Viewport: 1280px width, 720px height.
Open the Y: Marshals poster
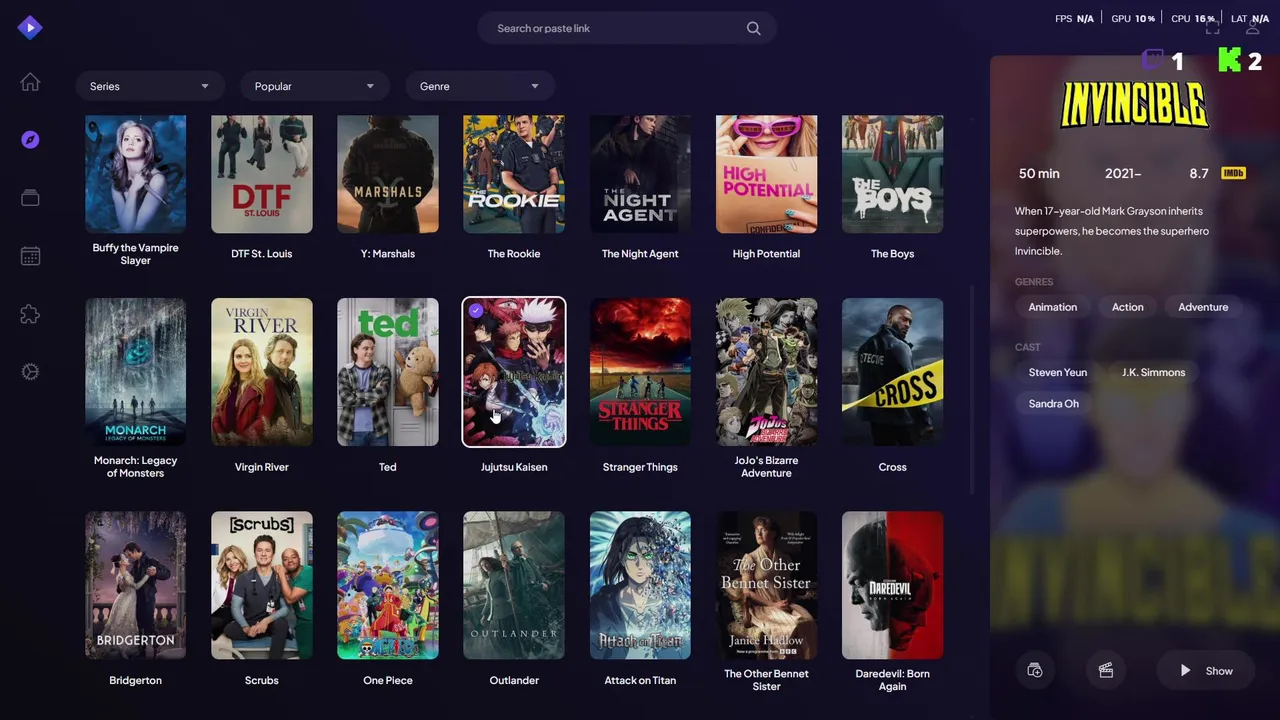[388, 174]
